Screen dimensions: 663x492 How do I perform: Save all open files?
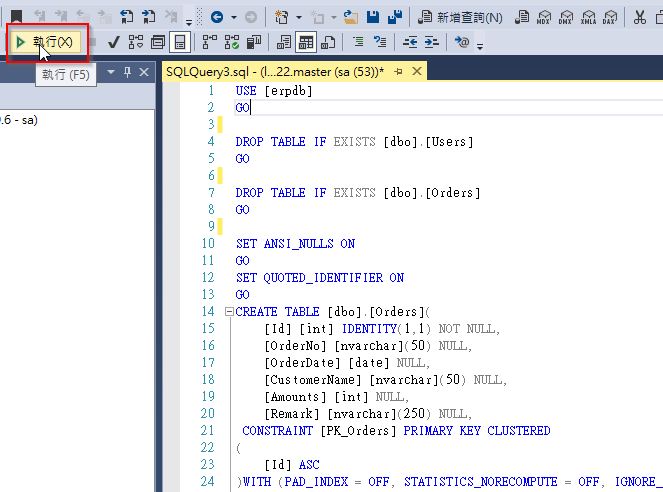(395, 17)
